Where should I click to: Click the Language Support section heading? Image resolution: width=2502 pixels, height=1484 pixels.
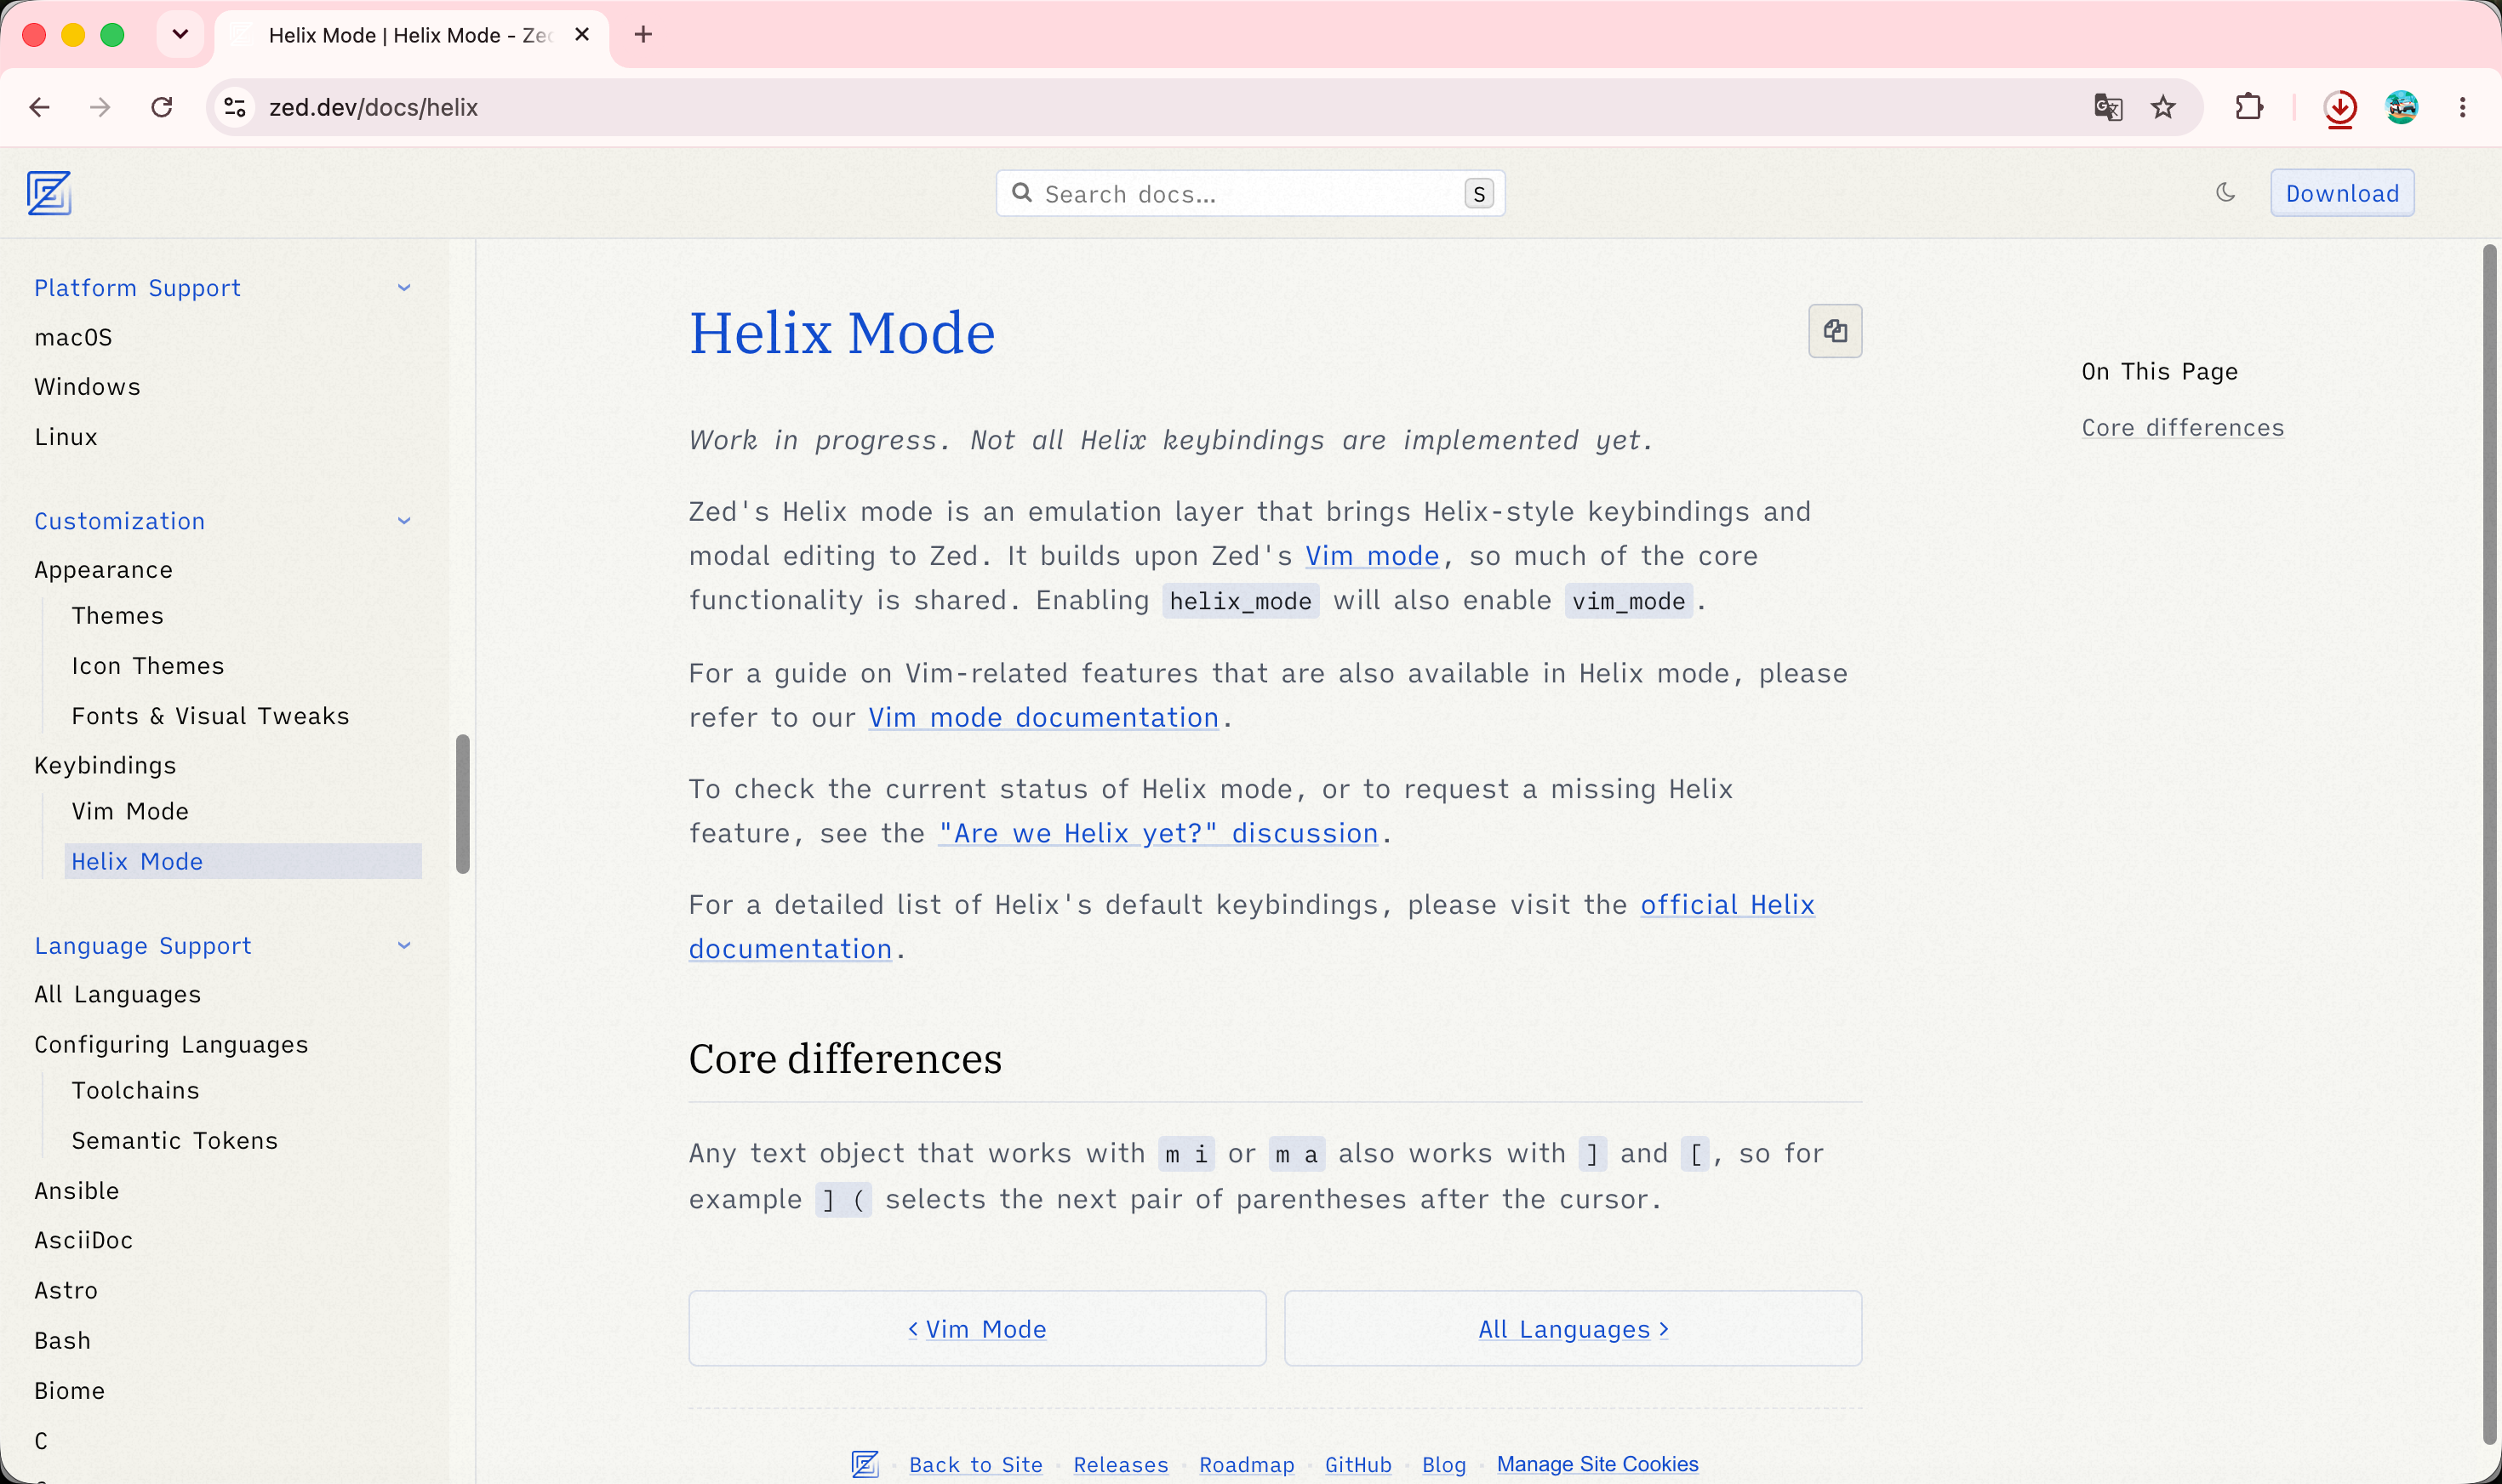[142, 946]
